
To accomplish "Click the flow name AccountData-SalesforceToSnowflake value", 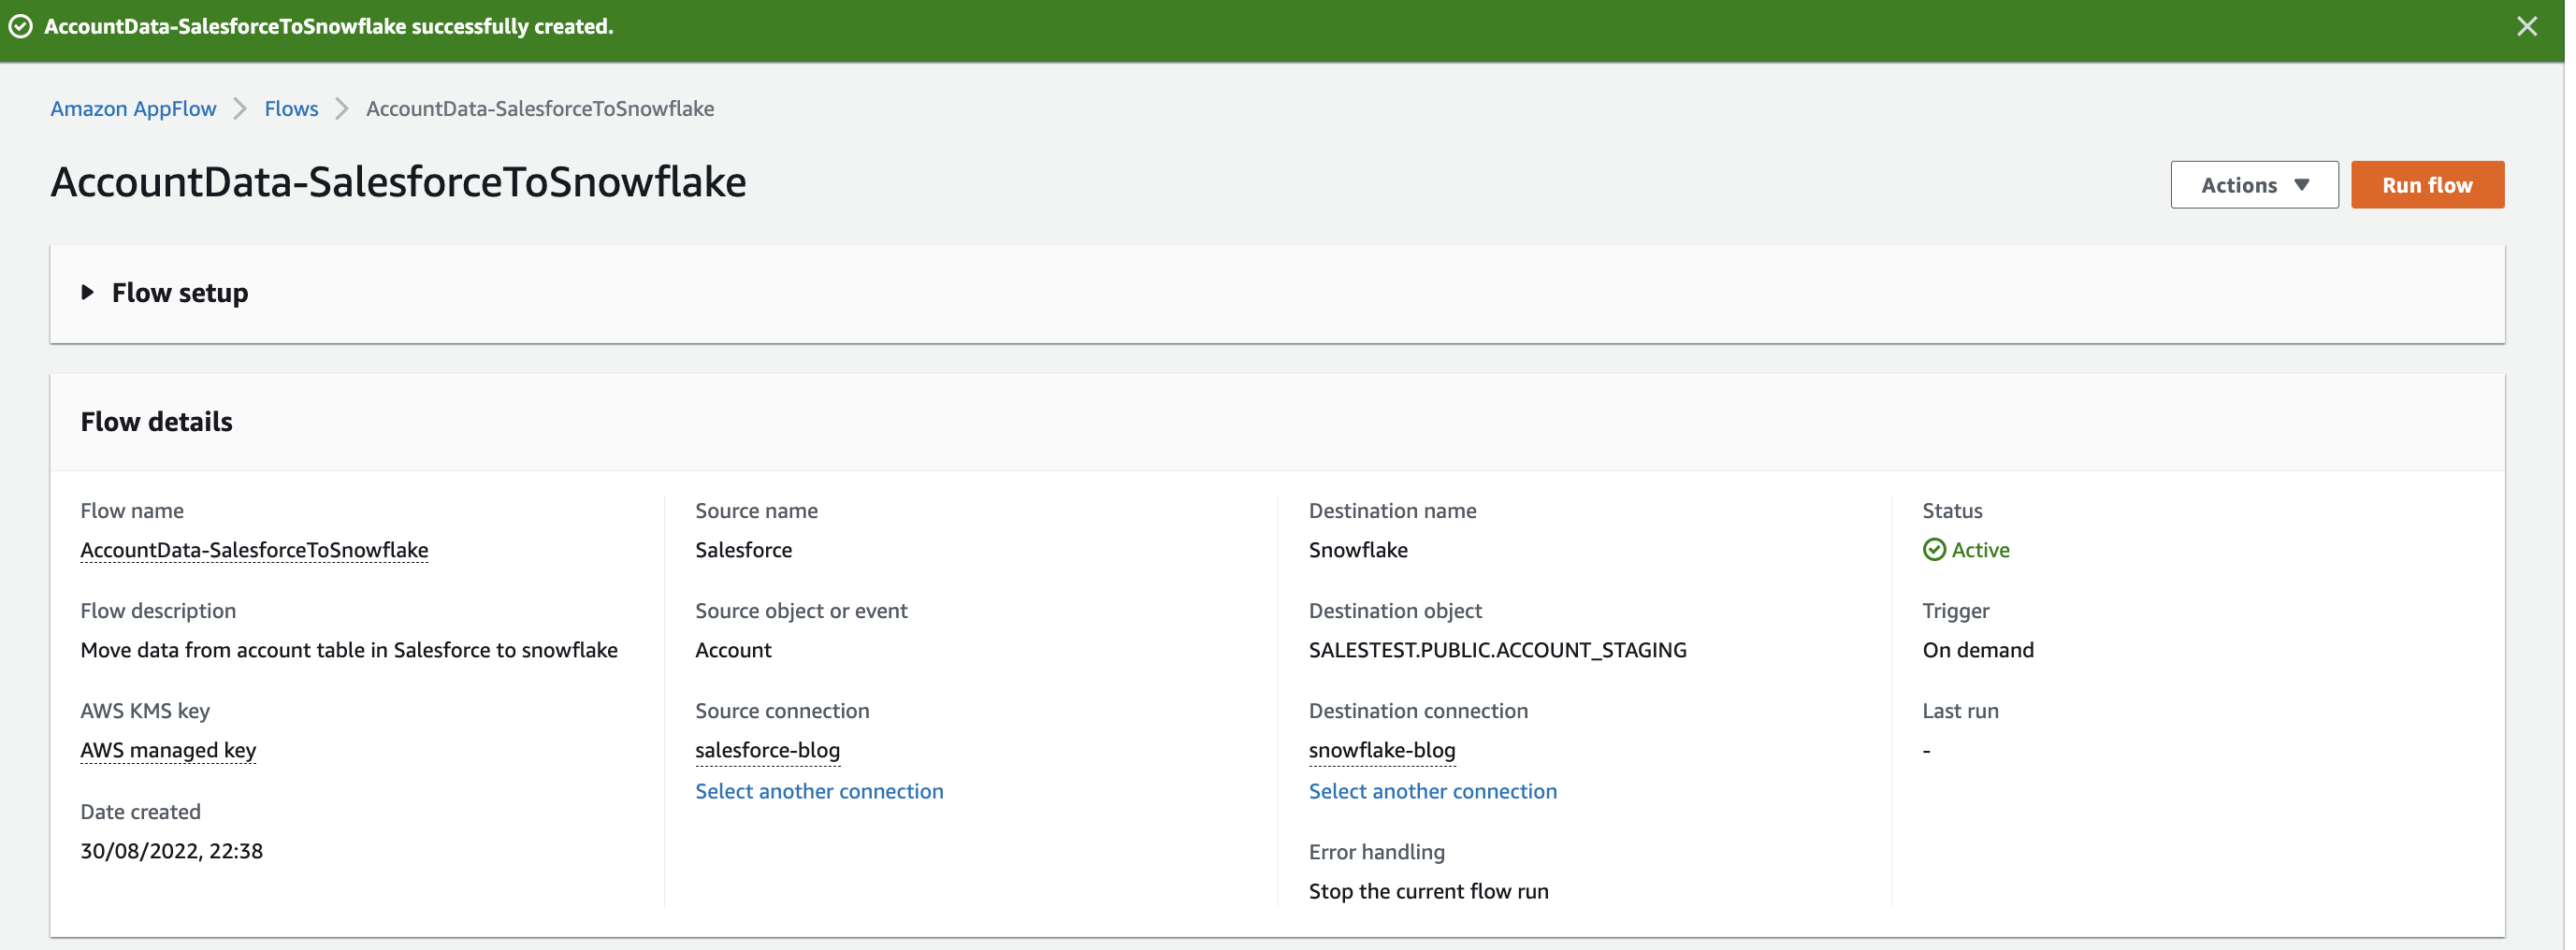I will tap(254, 550).
